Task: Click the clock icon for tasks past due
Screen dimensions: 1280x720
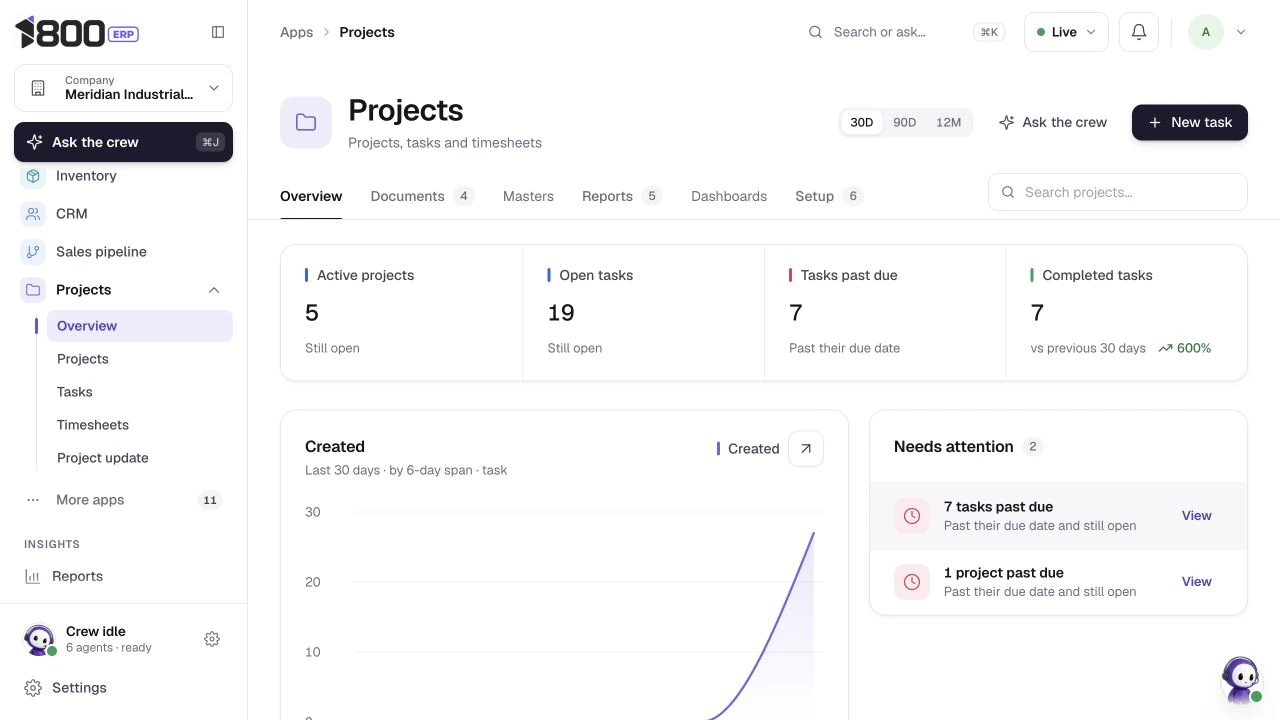Action: pyautogui.click(x=912, y=516)
